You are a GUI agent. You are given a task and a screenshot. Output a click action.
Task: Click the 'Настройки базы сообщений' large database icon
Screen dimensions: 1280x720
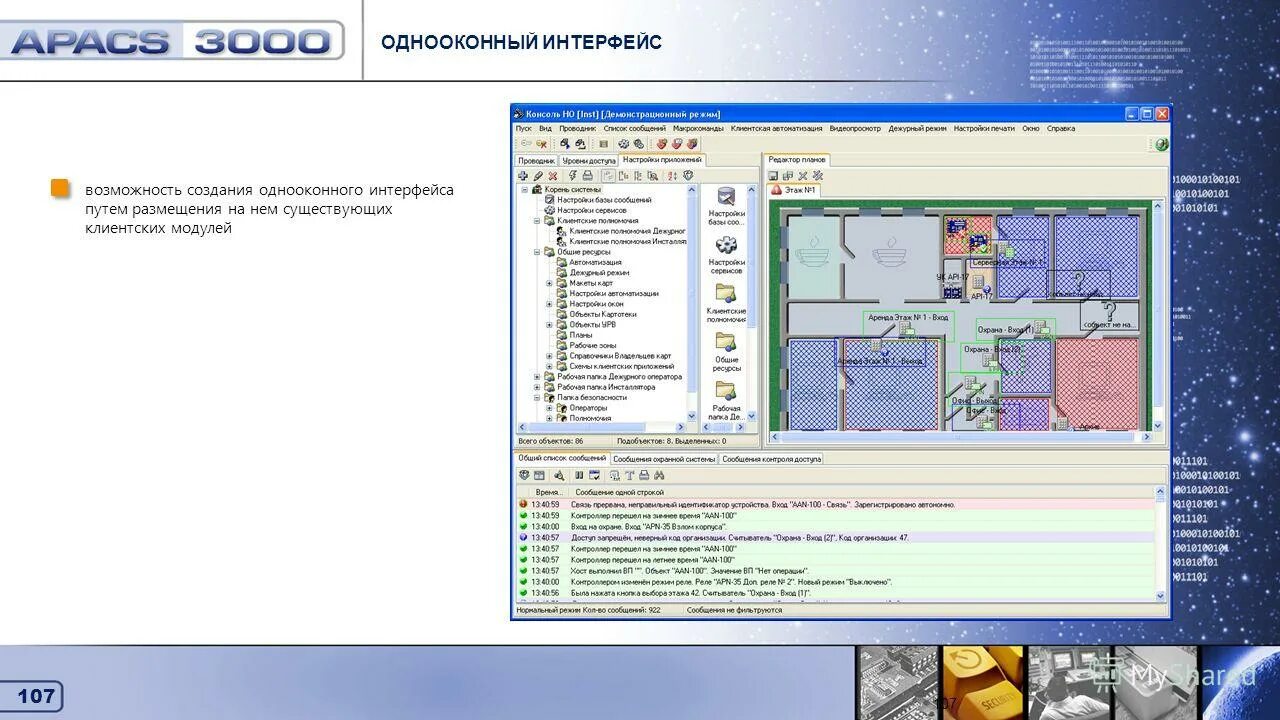726,196
